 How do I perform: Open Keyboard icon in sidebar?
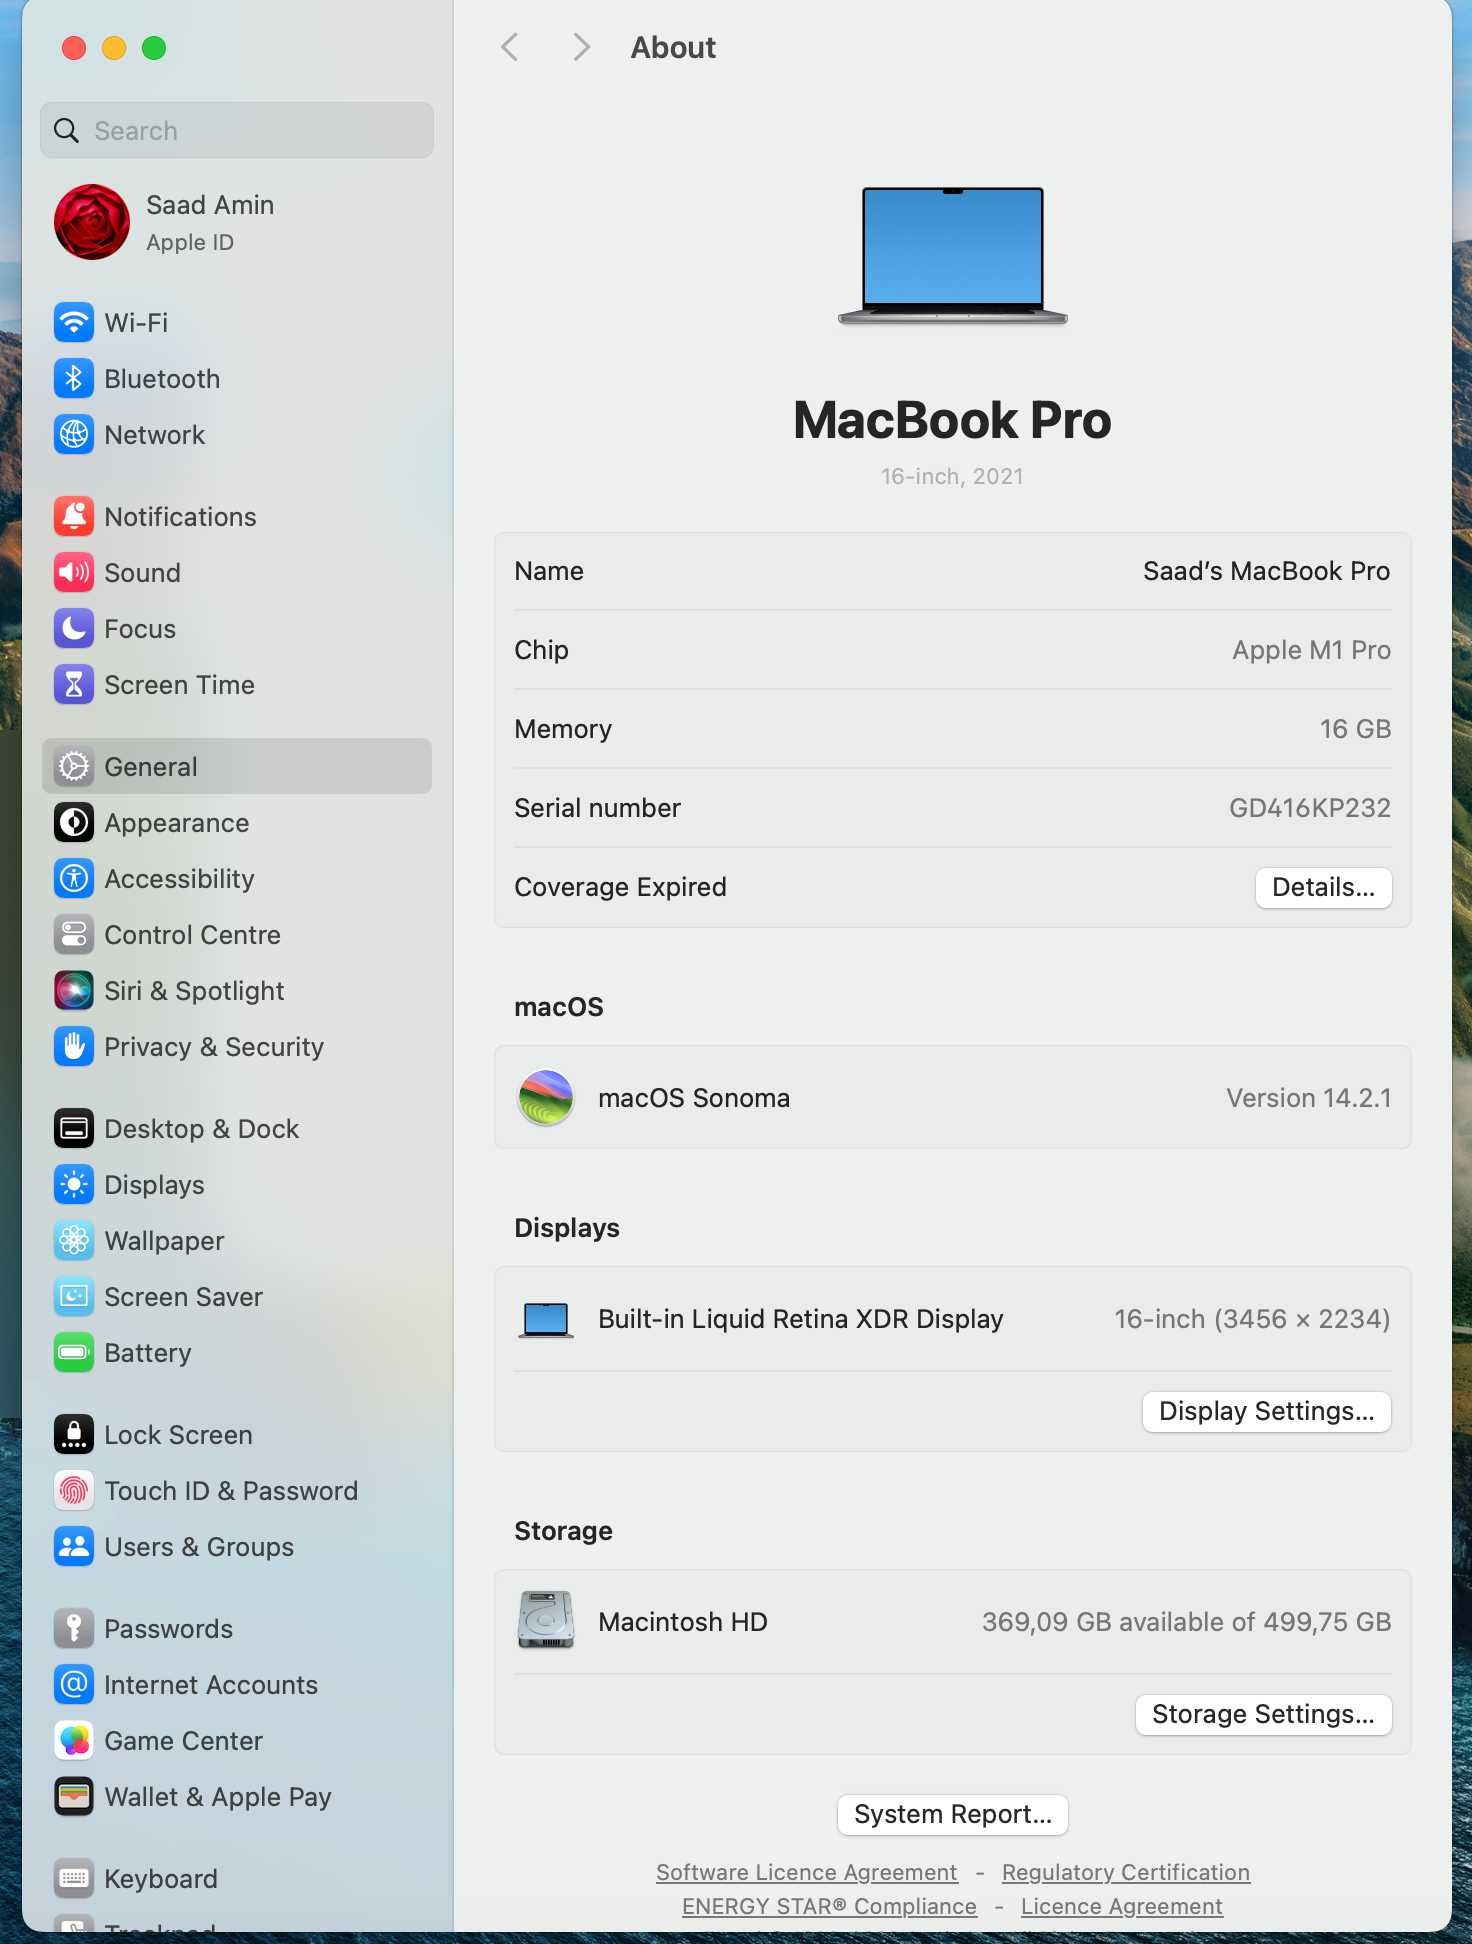click(x=74, y=1879)
